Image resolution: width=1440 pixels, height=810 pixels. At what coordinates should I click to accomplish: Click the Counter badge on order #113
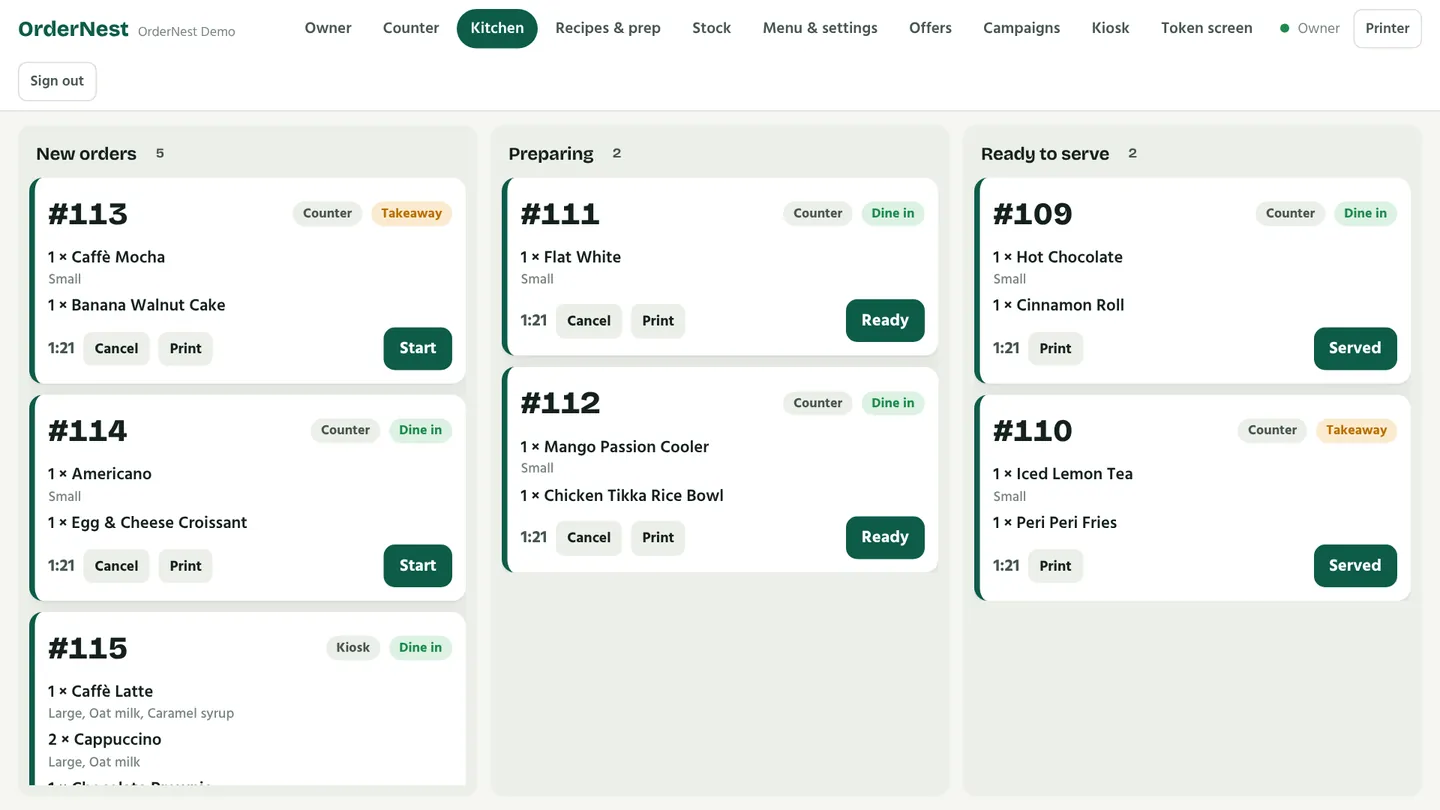point(327,213)
